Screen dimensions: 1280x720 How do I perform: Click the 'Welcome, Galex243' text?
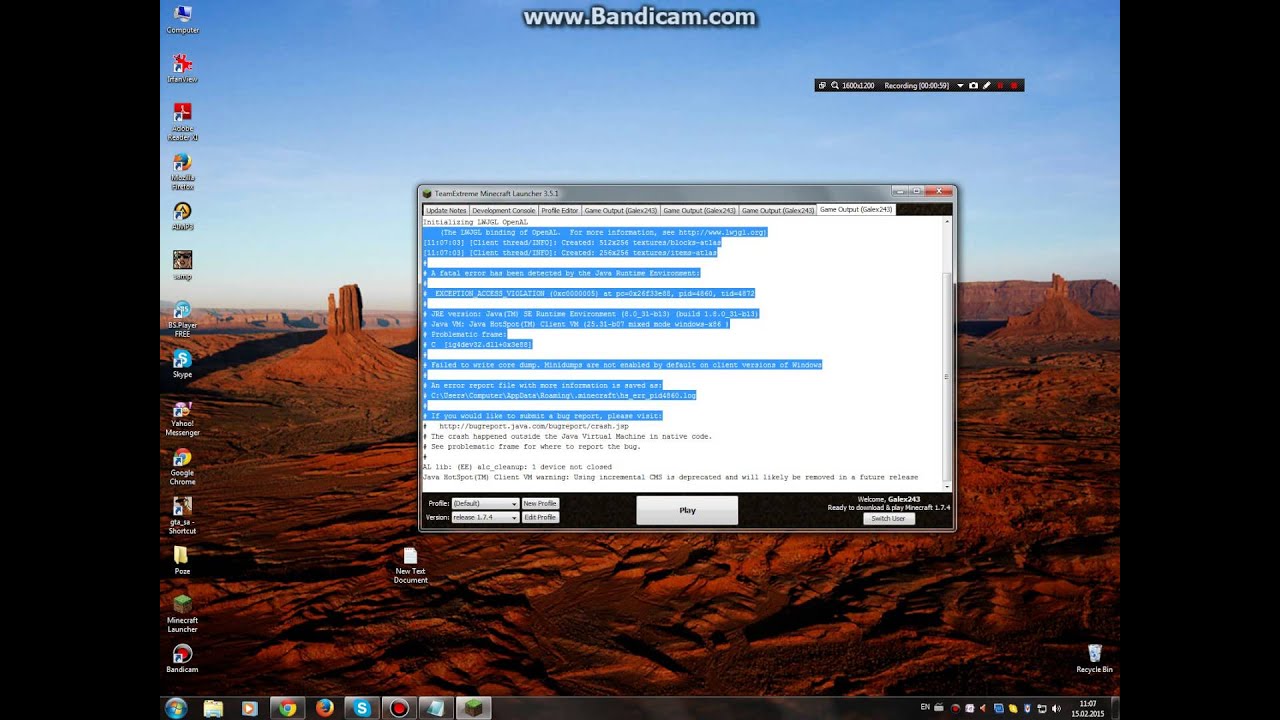[888, 499]
